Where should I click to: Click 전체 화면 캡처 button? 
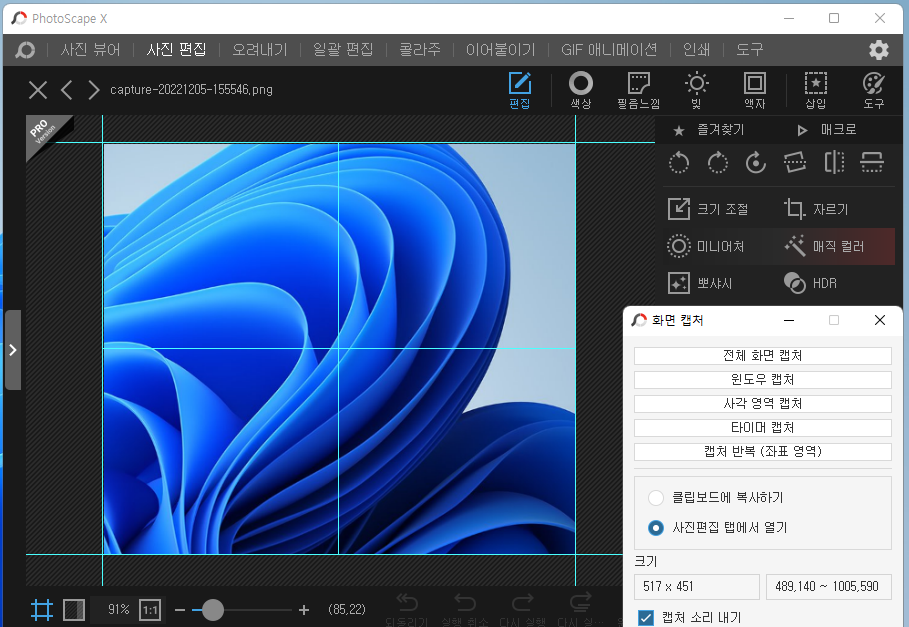click(x=762, y=356)
